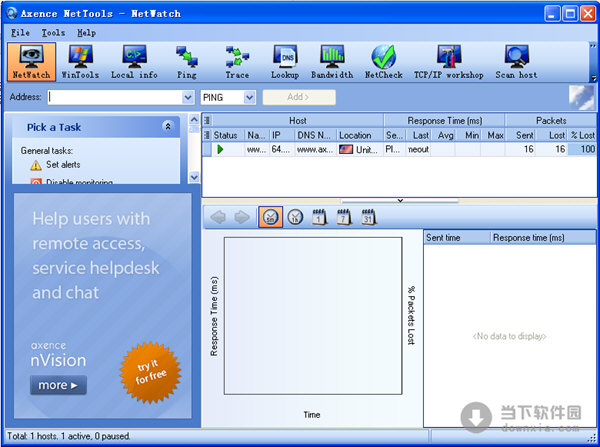This screenshot has height=447, width=600.
Task: Click the '64....' IP cell
Action: pyautogui.click(x=281, y=149)
